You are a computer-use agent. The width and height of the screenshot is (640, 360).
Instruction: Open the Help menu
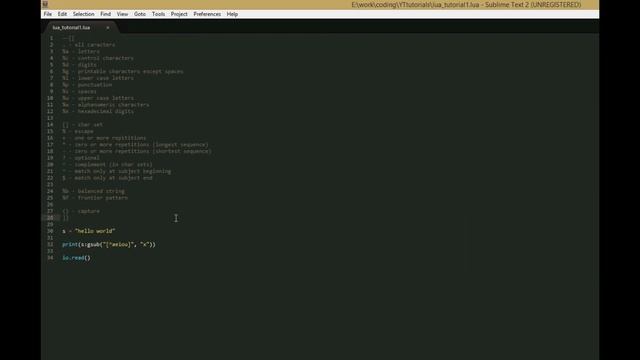(x=232, y=14)
